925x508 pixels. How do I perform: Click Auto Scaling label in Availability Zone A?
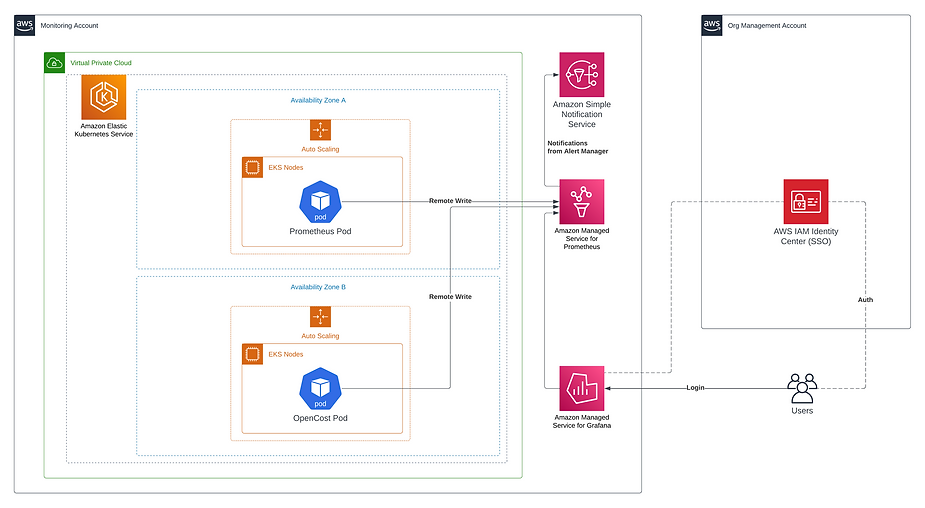320,149
